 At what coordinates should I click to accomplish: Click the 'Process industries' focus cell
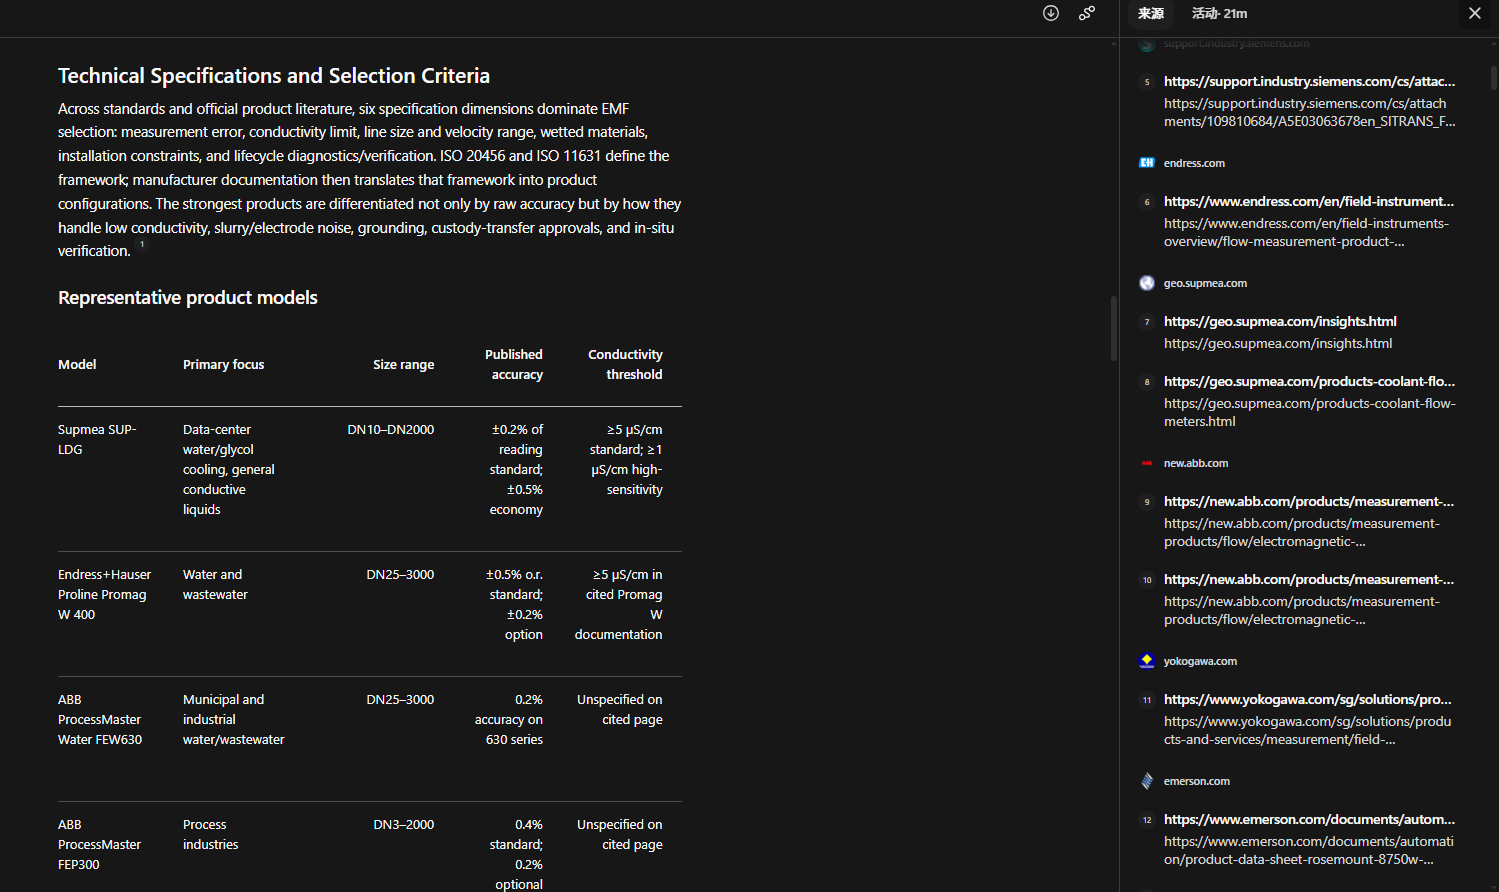pos(211,835)
